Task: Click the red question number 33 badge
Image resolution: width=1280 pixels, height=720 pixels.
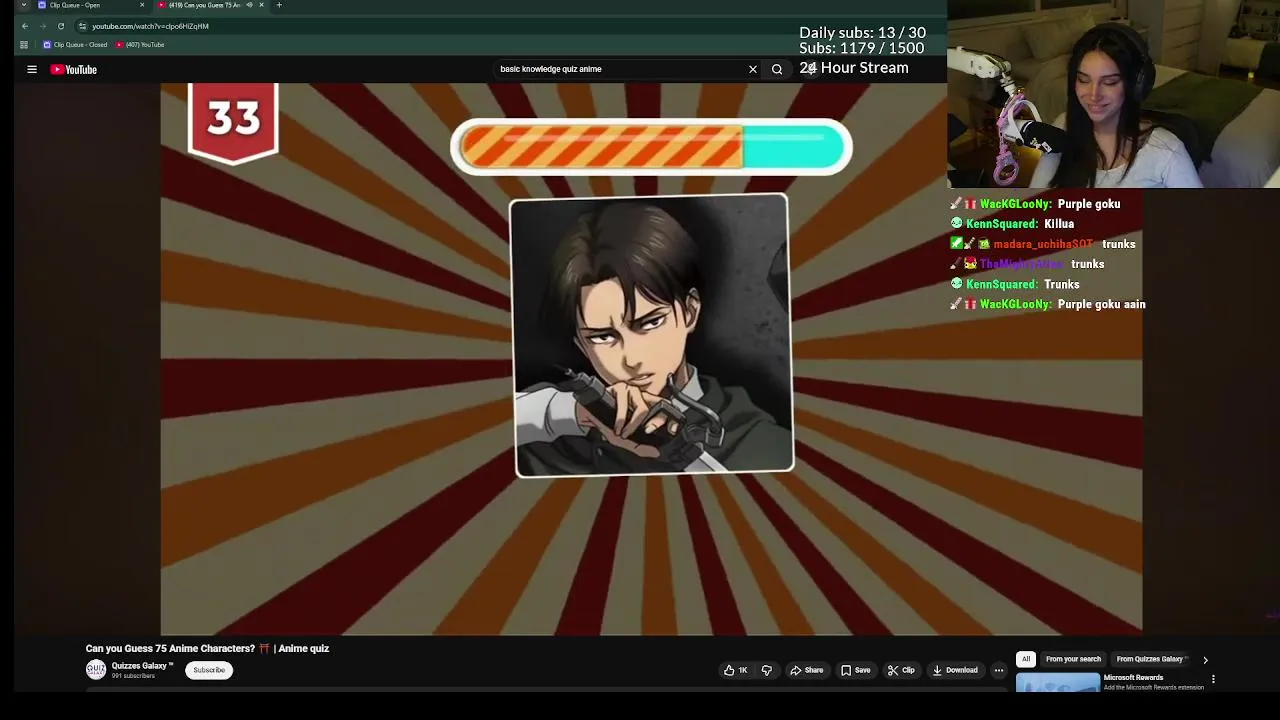Action: tap(233, 123)
